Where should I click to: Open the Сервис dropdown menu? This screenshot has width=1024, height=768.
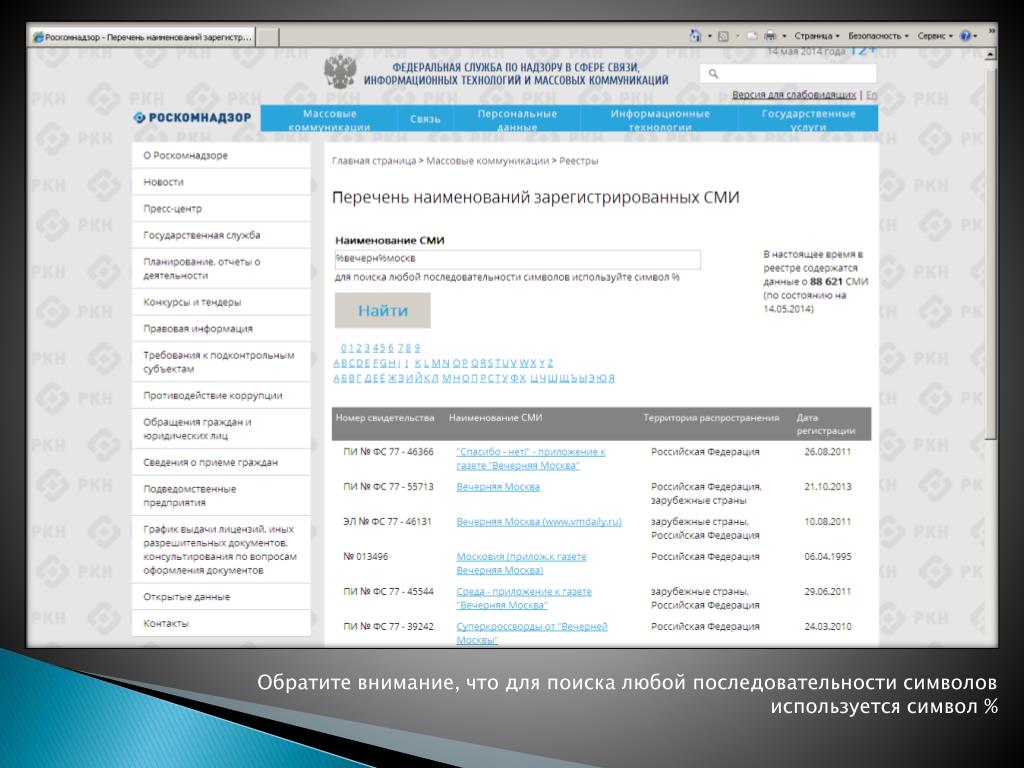935,36
